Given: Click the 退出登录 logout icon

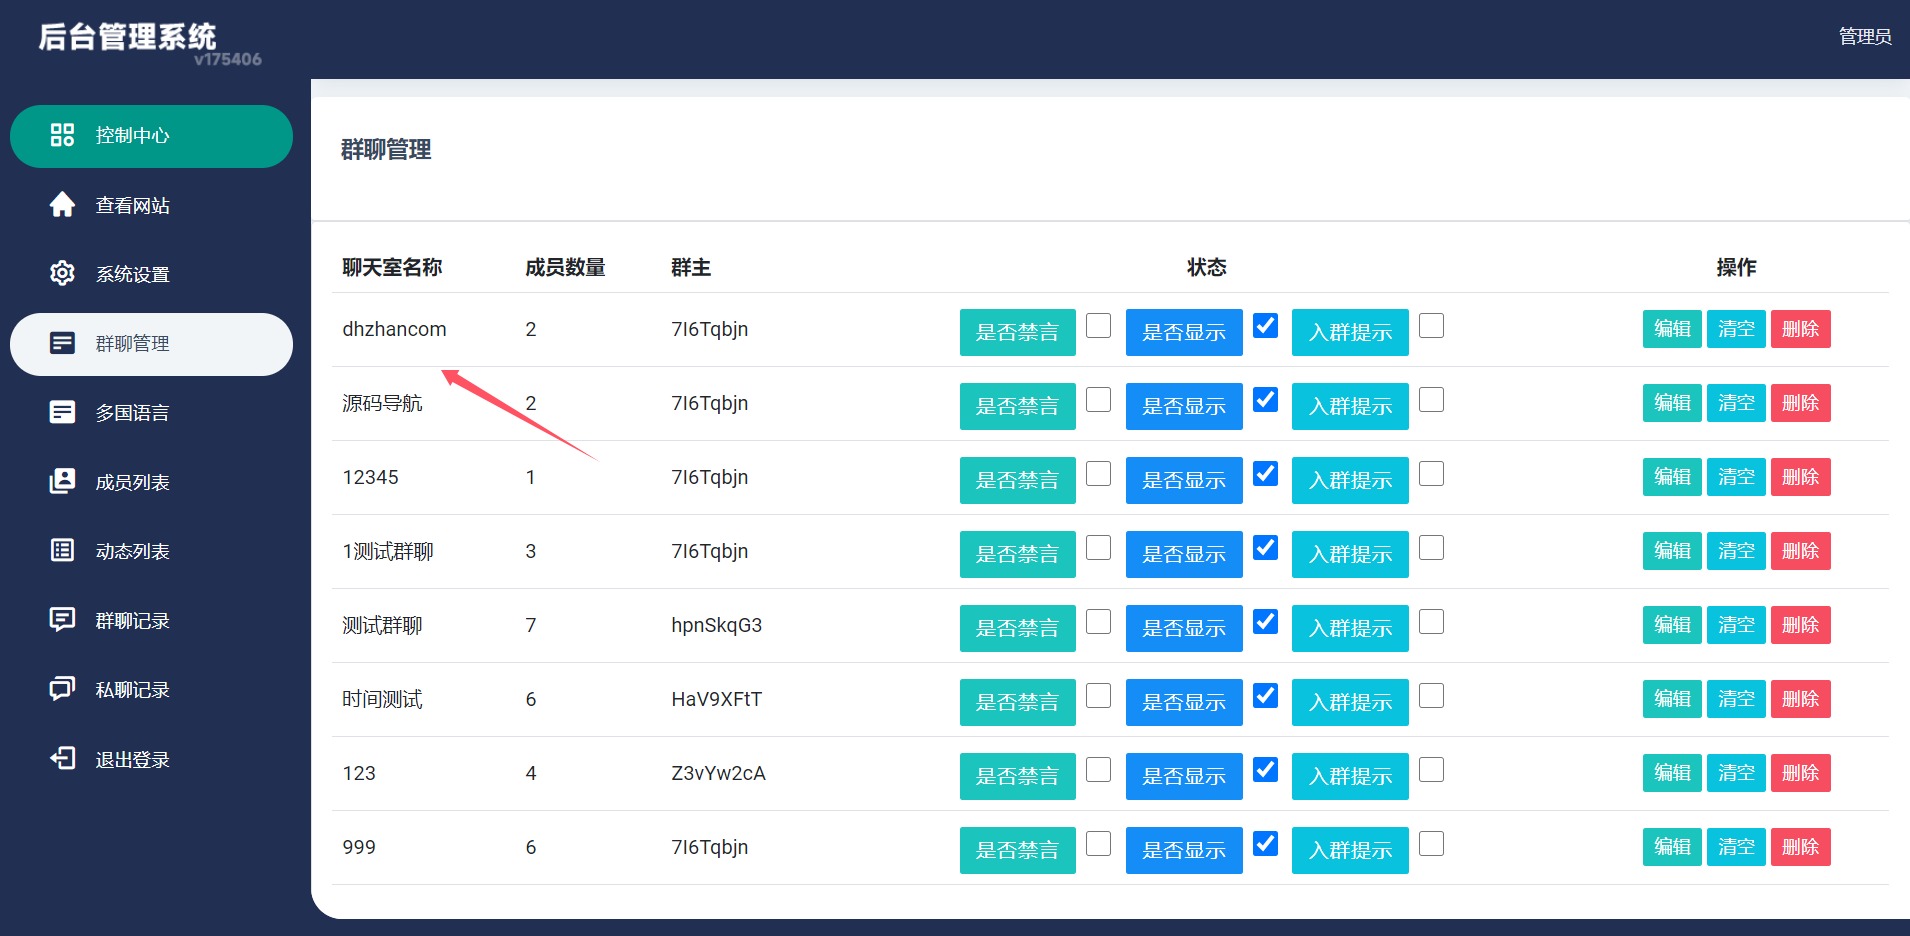Looking at the screenshot, I should pos(62,759).
